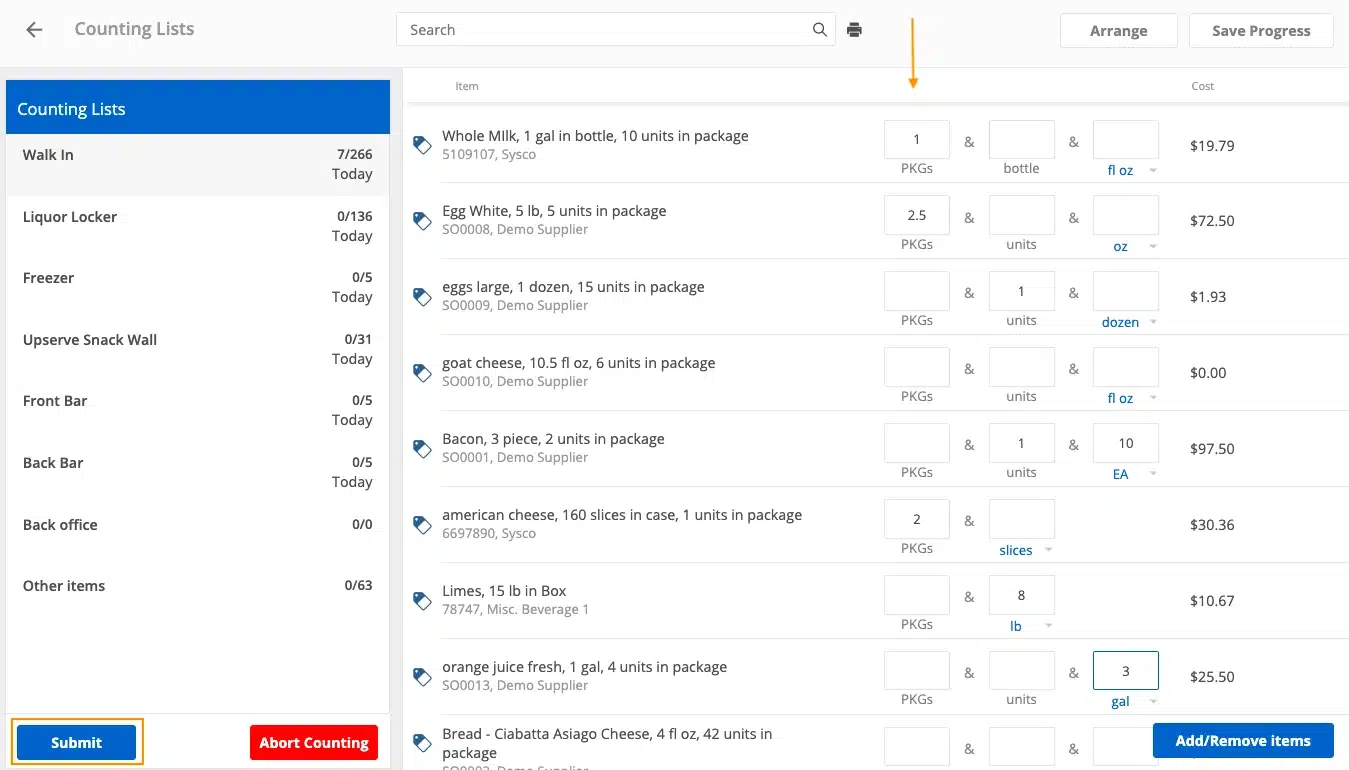
Task: Open the fl oz unit dropdown for Whole Milk
Action: tap(1126, 170)
